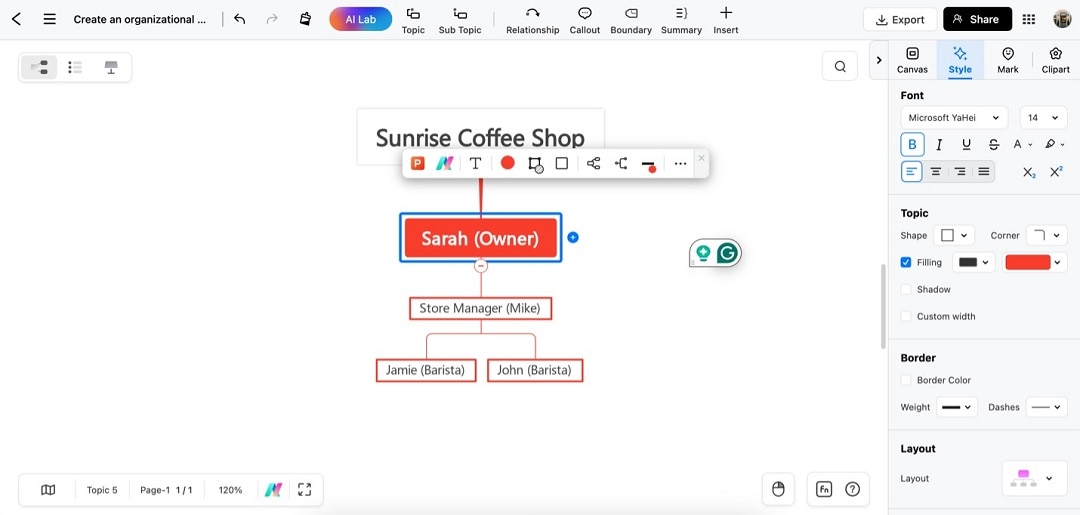Uncheck the Filling checkbox
This screenshot has height=515, width=1080.
[906, 262]
